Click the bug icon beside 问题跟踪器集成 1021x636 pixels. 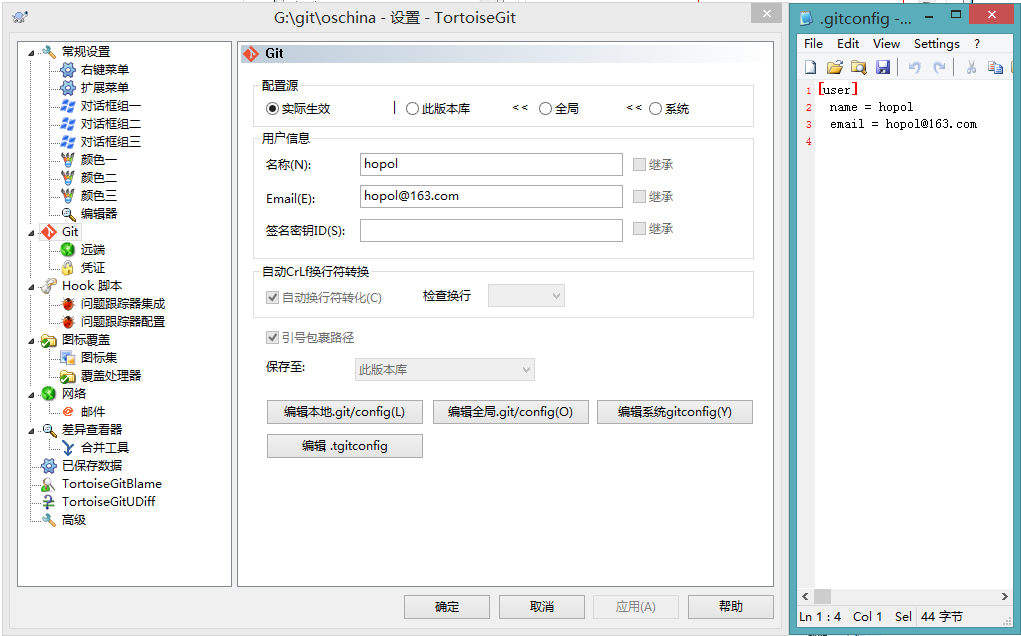tap(68, 303)
